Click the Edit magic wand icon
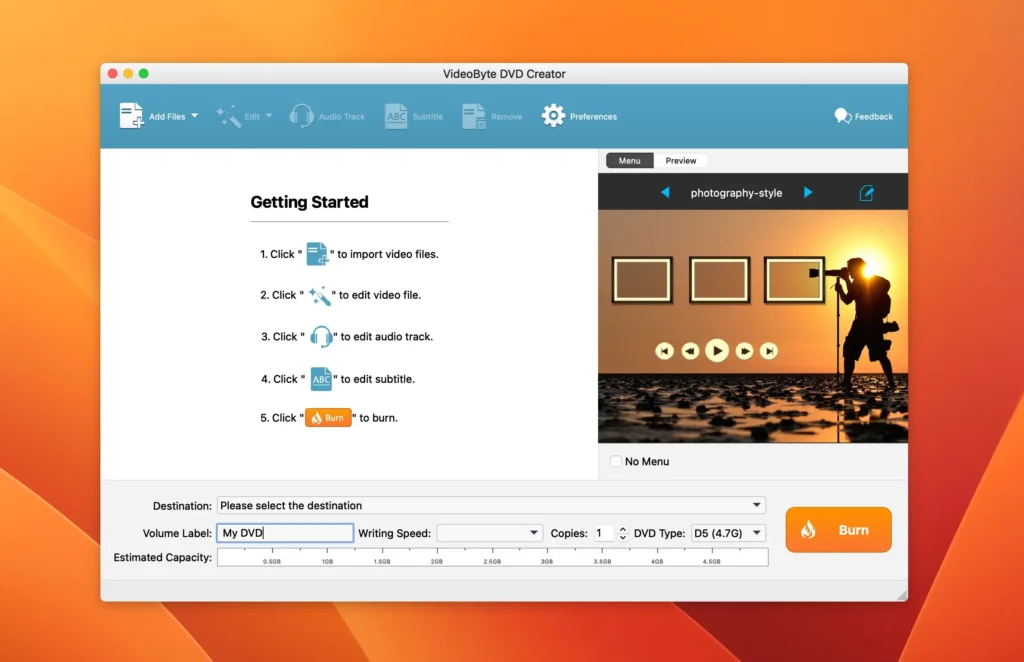This screenshot has width=1024, height=662. [229, 116]
